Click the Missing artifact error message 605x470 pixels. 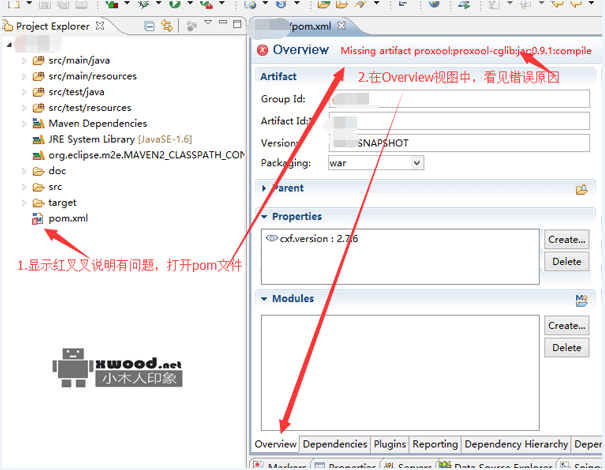point(466,51)
